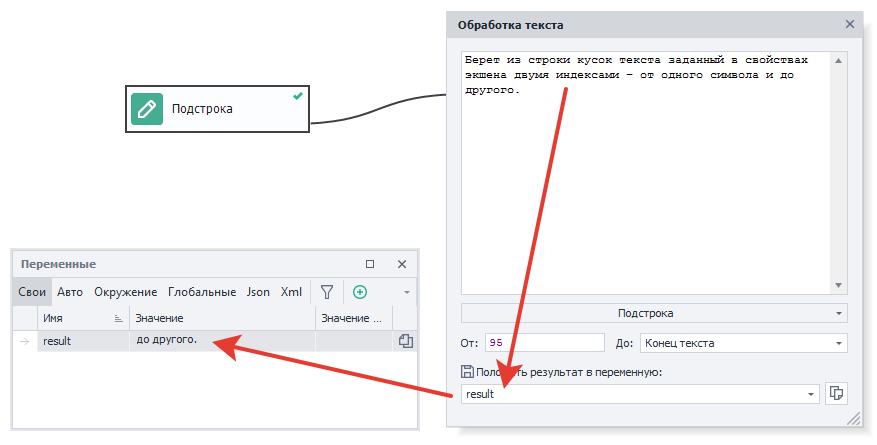Open the Json tab
877x445 pixels.
[x=258, y=292]
